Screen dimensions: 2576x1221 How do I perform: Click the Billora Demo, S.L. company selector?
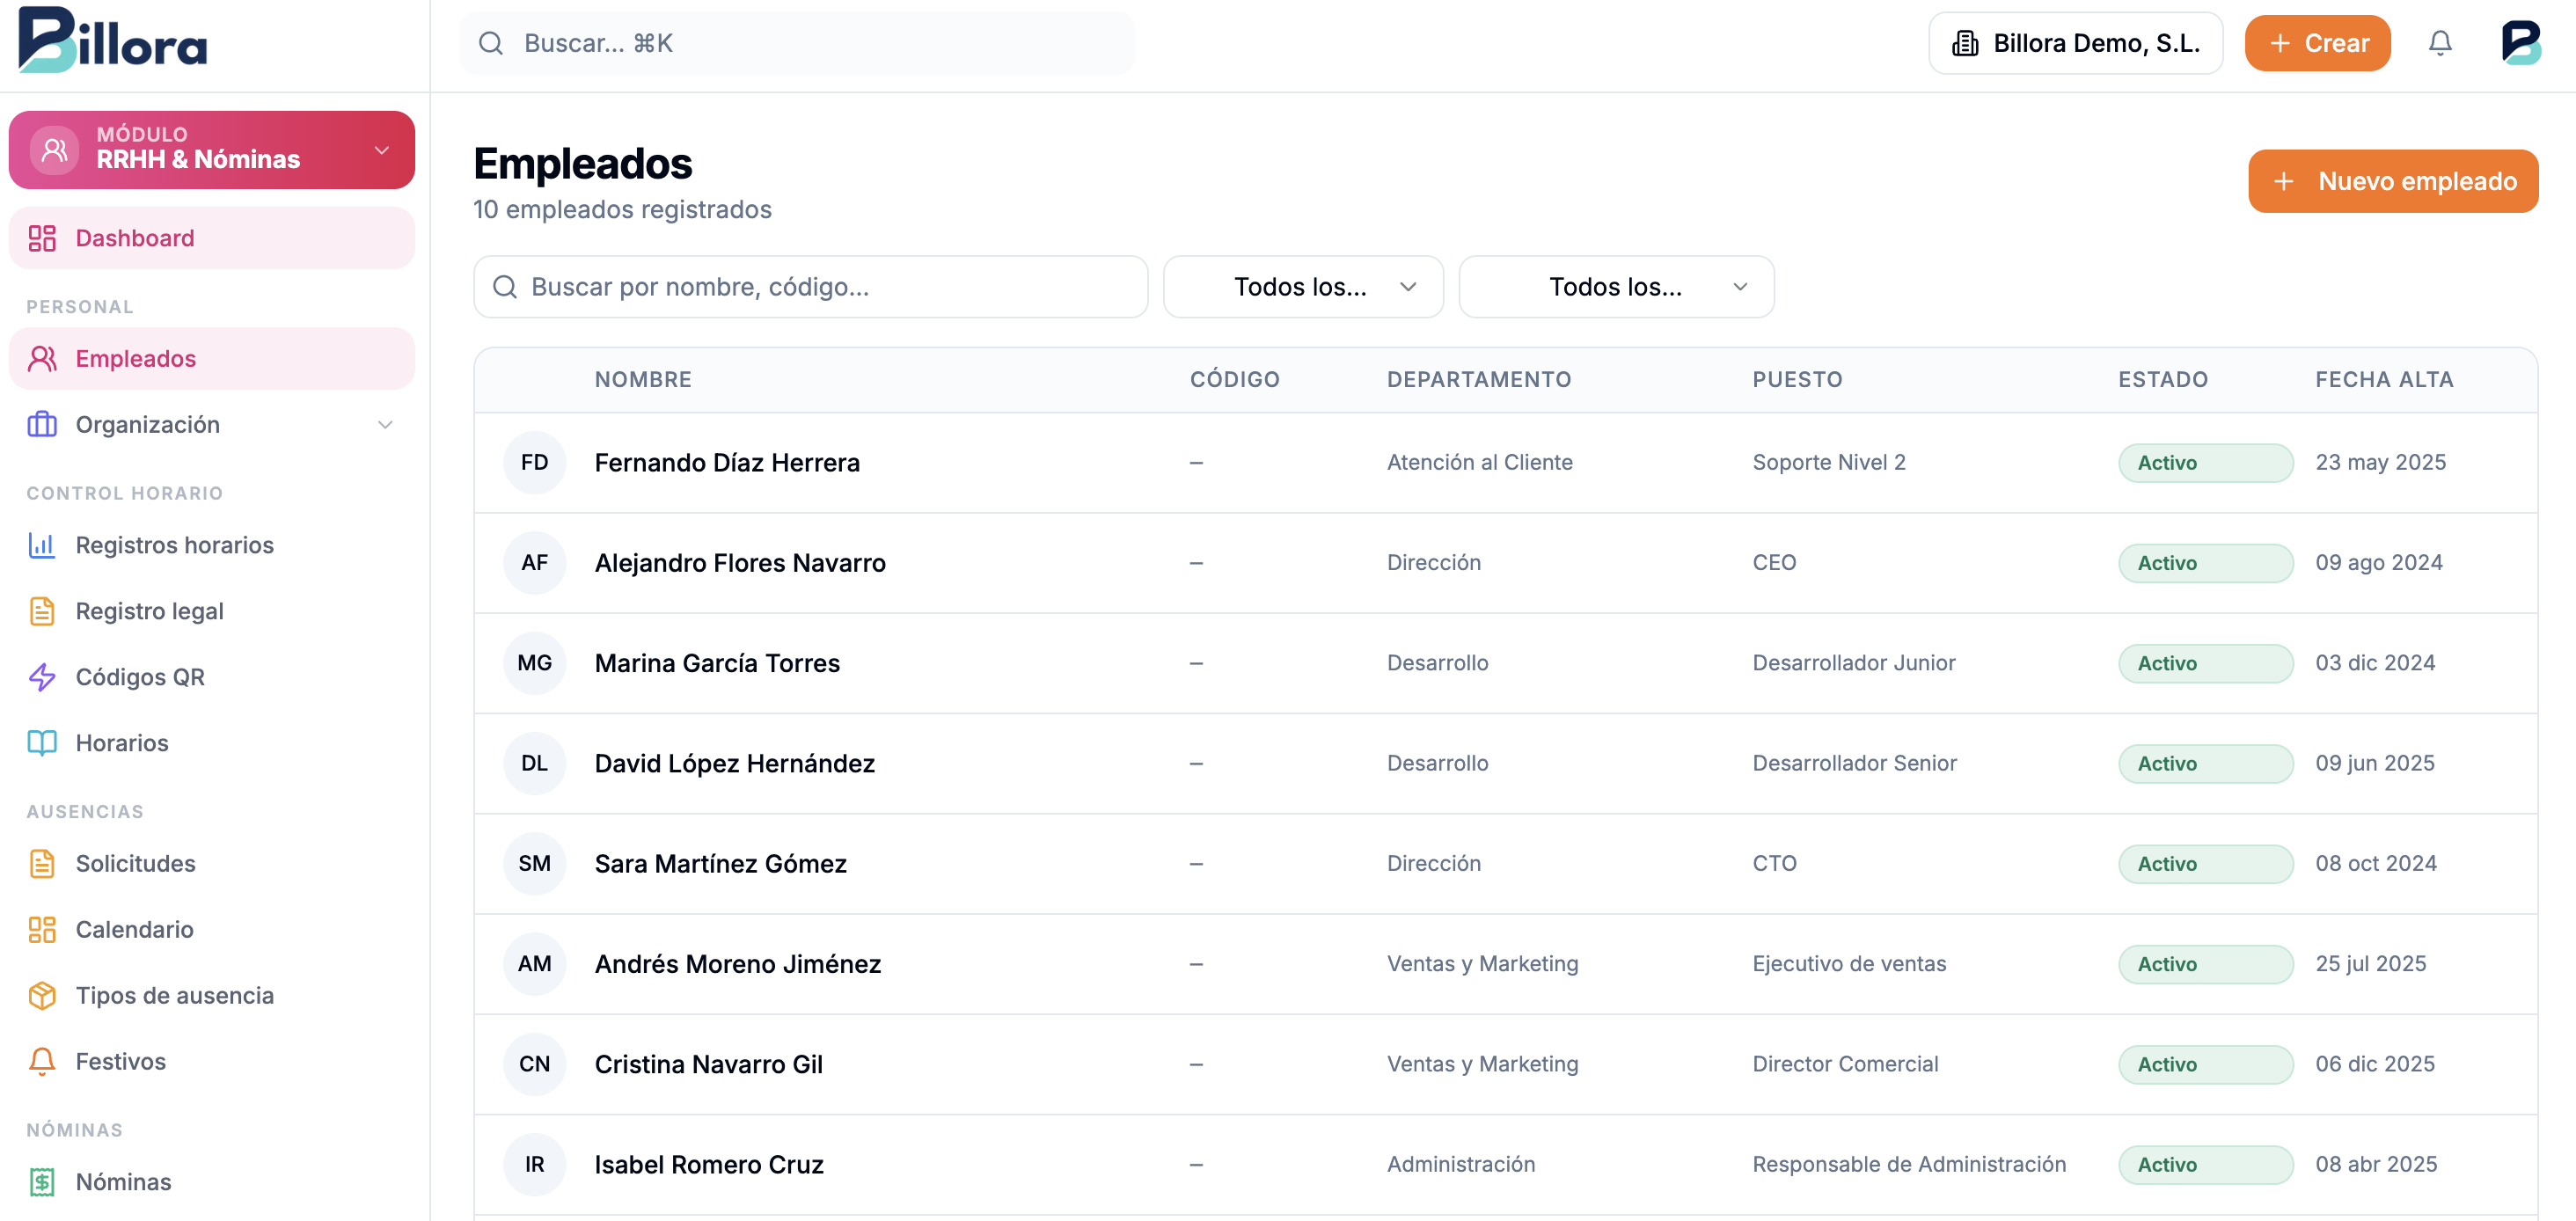tap(2075, 43)
